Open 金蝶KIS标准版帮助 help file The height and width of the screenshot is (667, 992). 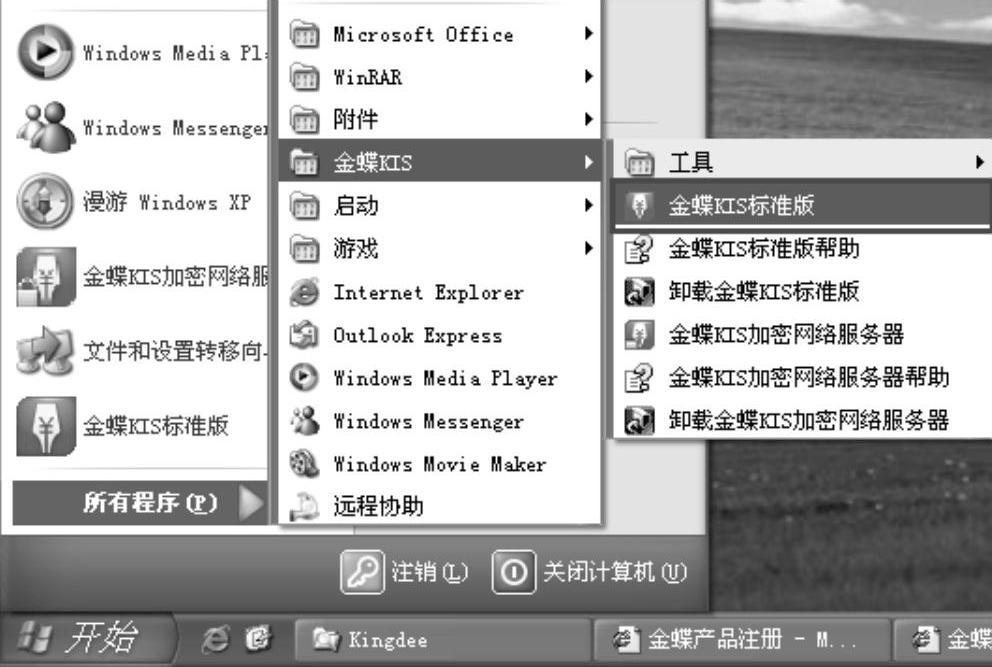point(802,248)
